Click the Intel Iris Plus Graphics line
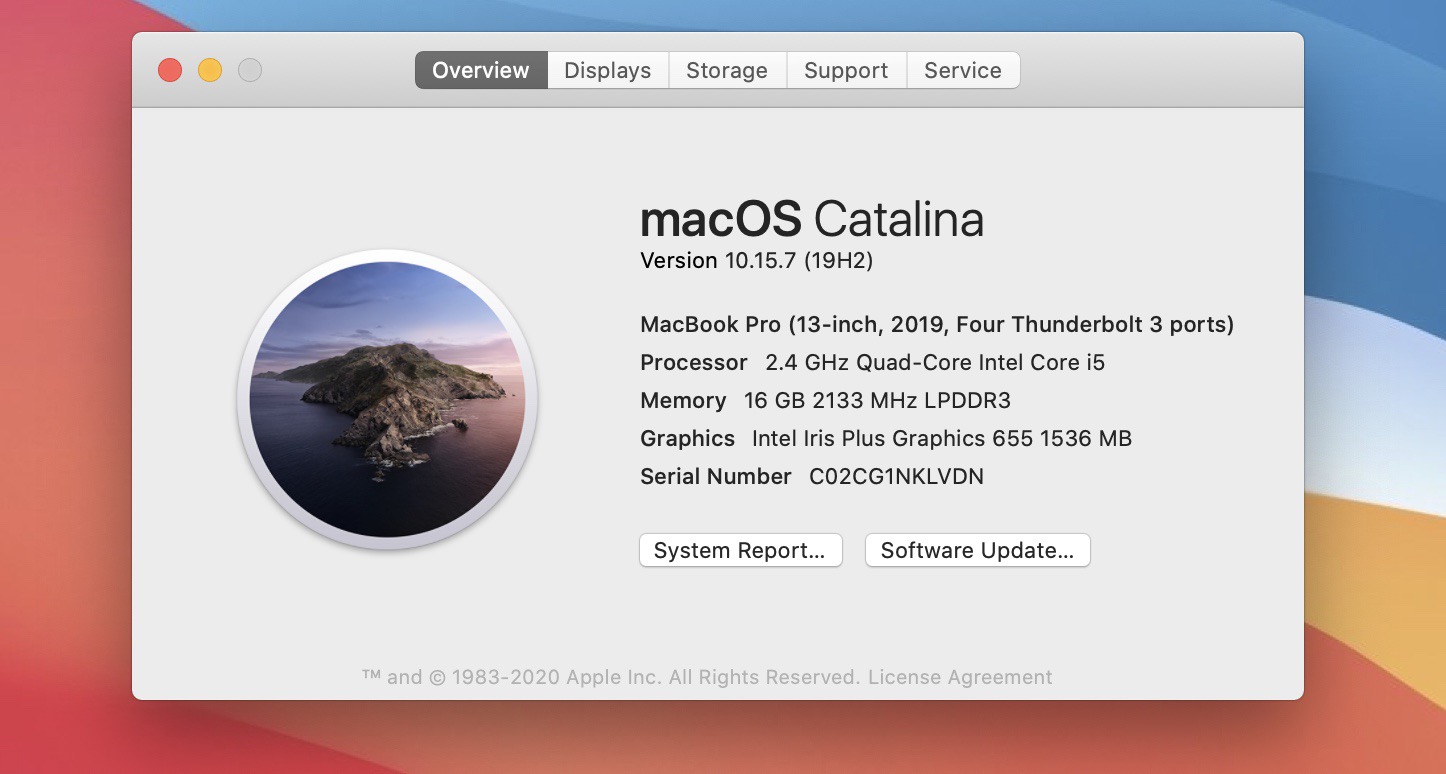 pos(885,439)
